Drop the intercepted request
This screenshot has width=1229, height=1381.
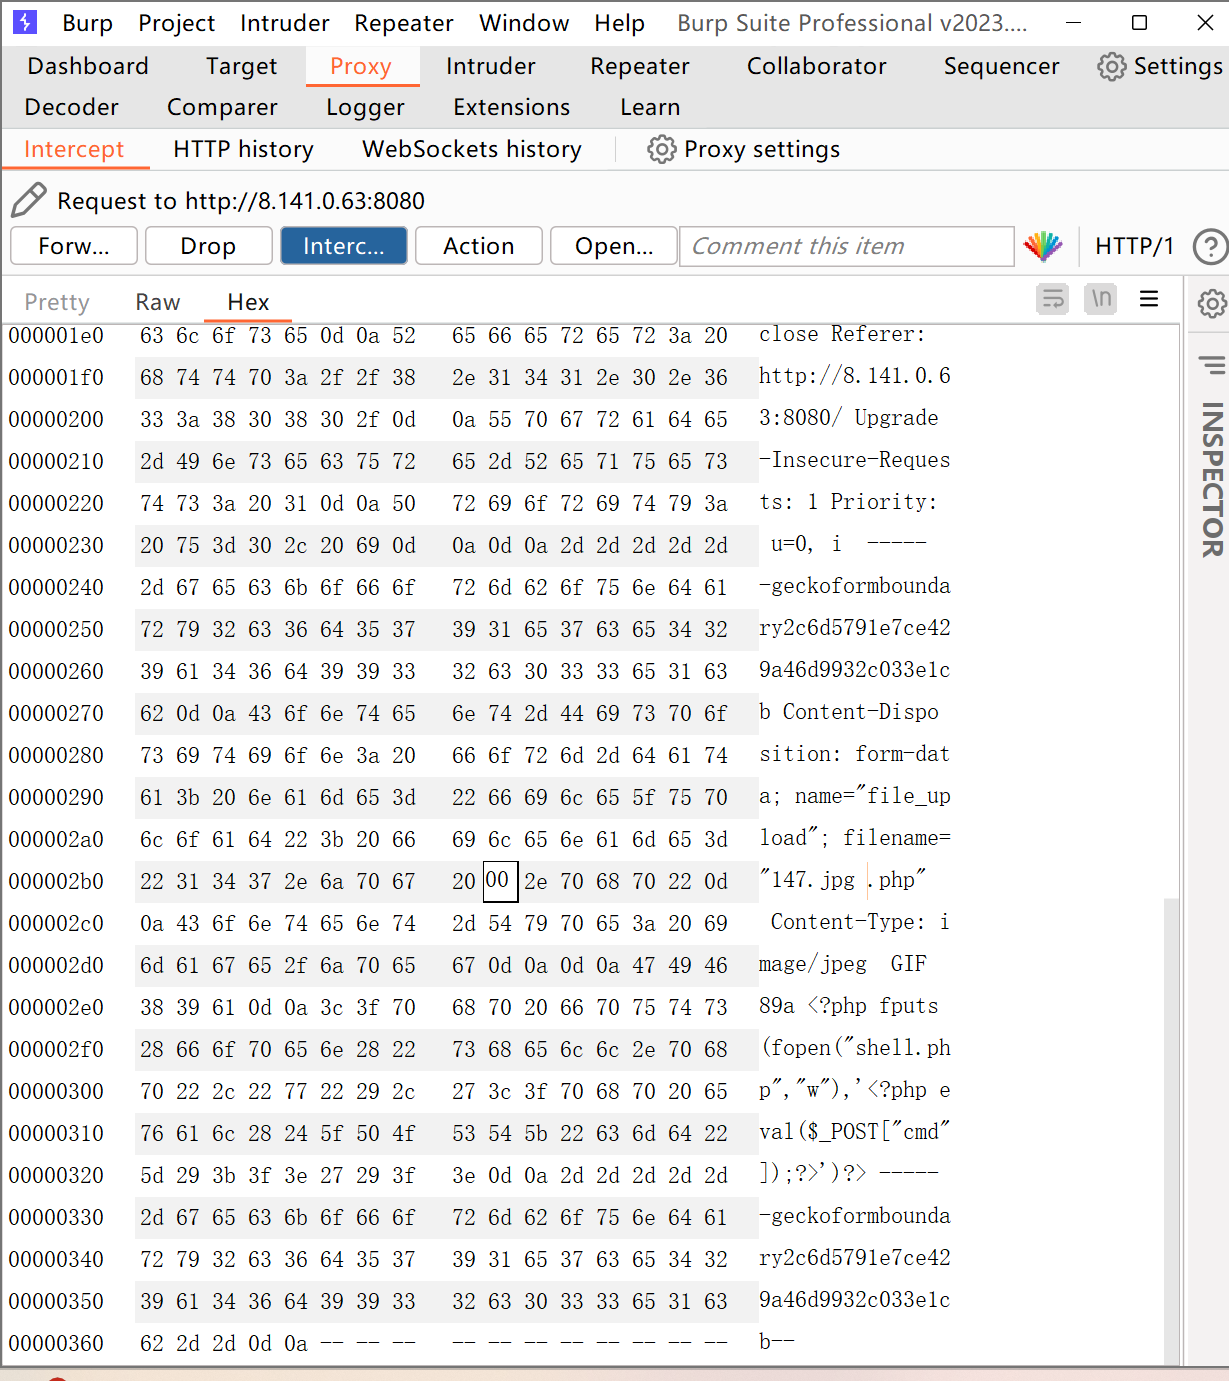pos(208,246)
